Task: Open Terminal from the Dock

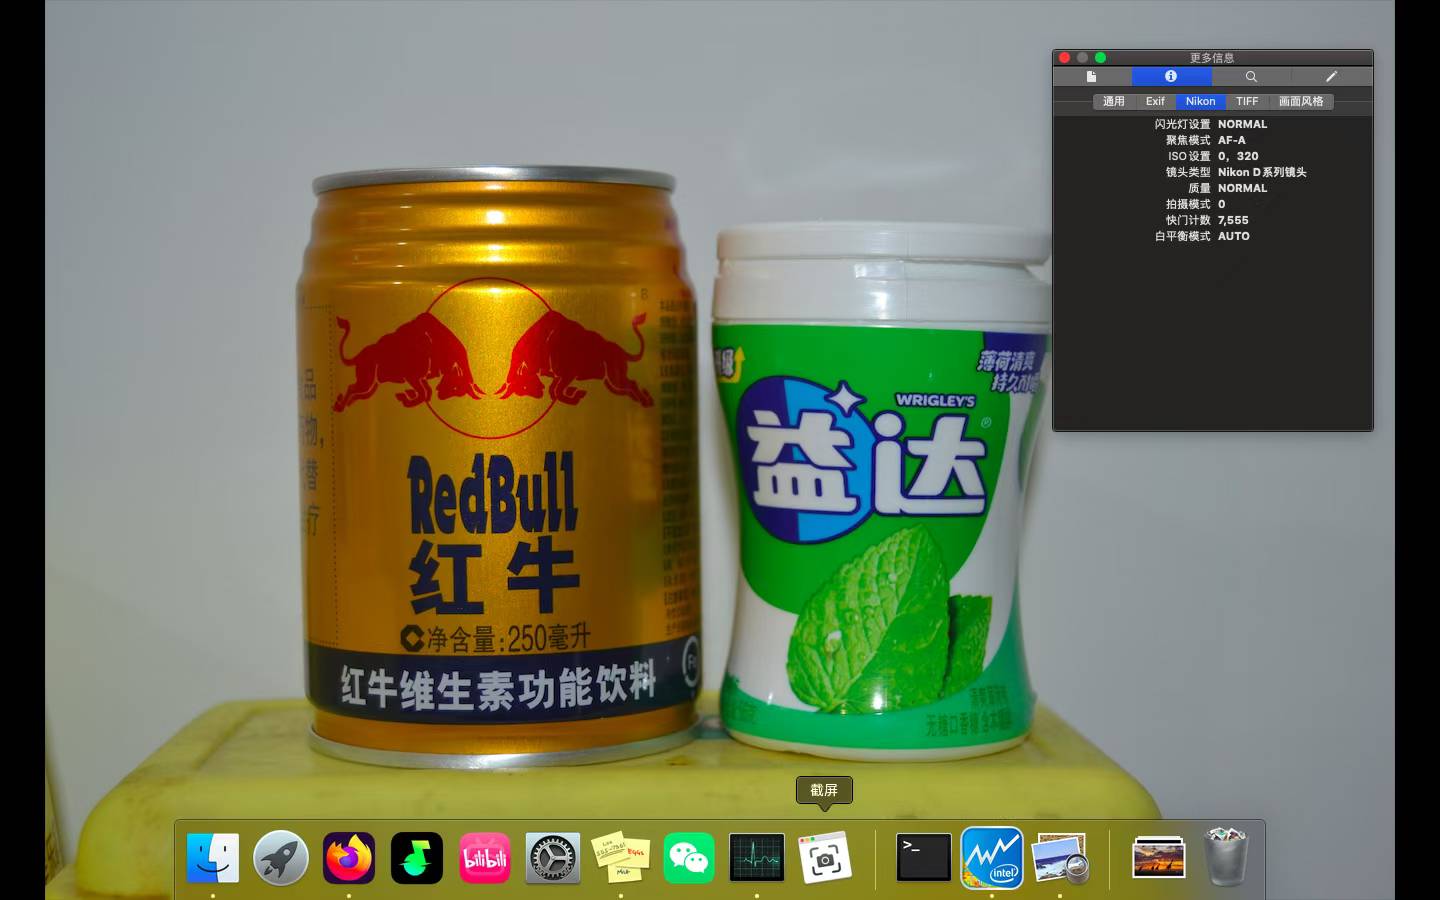Action: 924,858
